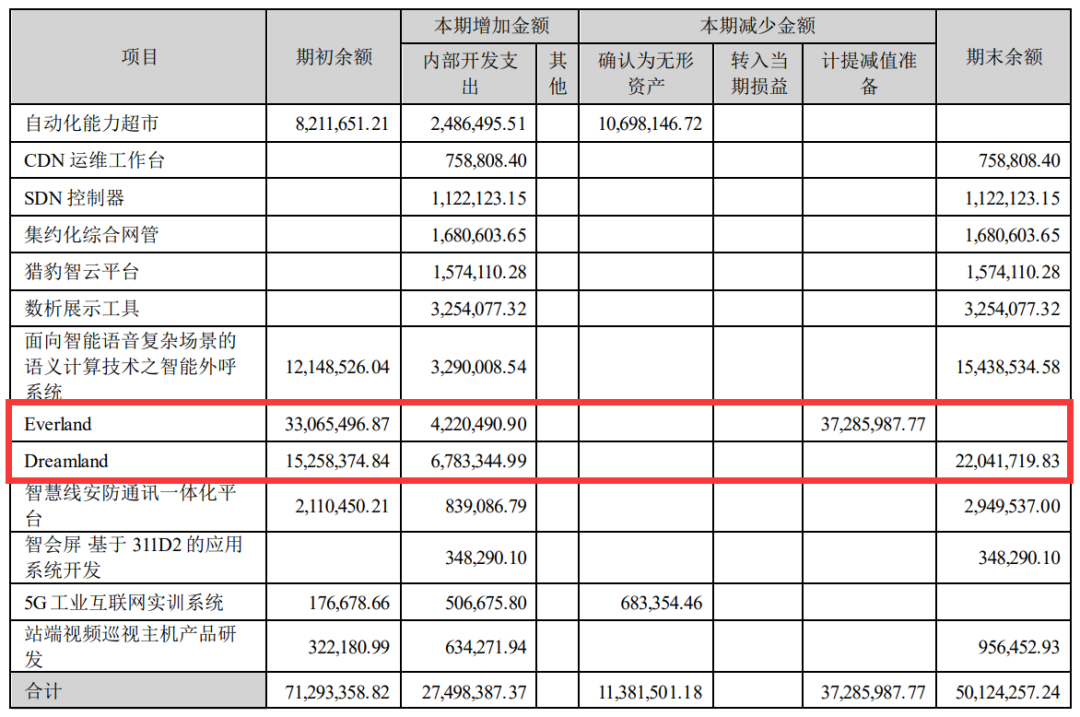Image resolution: width=1080 pixels, height=717 pixels.
Task: Click the CDN 运维工作台 row label
Action: pyautogui.click(x=94, y=161)
